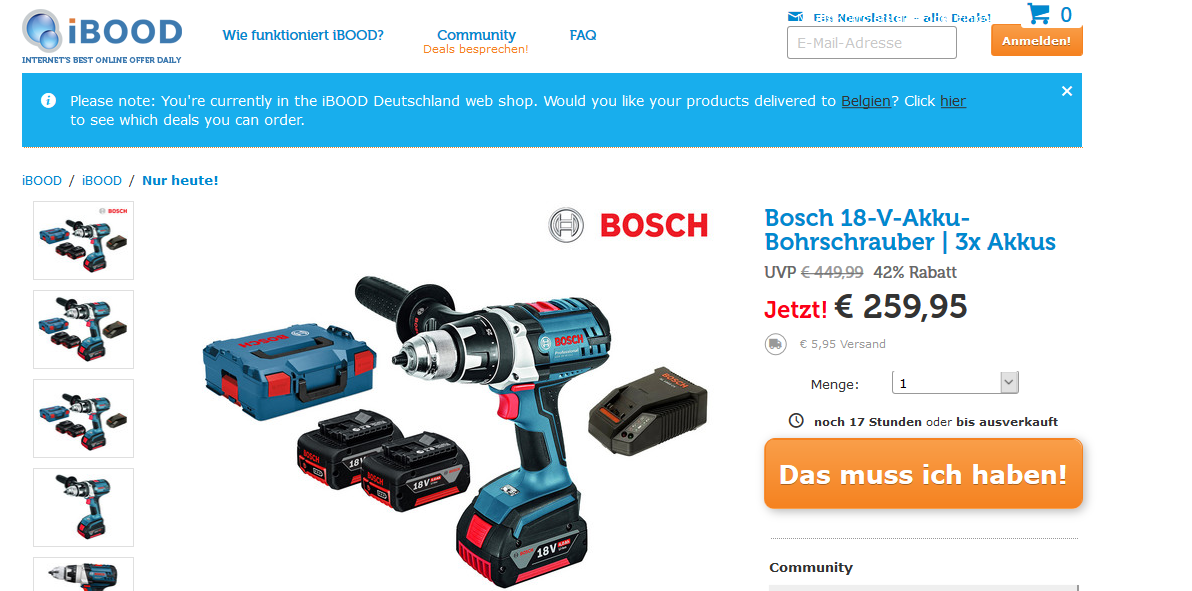Select the fourth thumbnail showing drill only

pyautogui.click(x=84, y=507)
